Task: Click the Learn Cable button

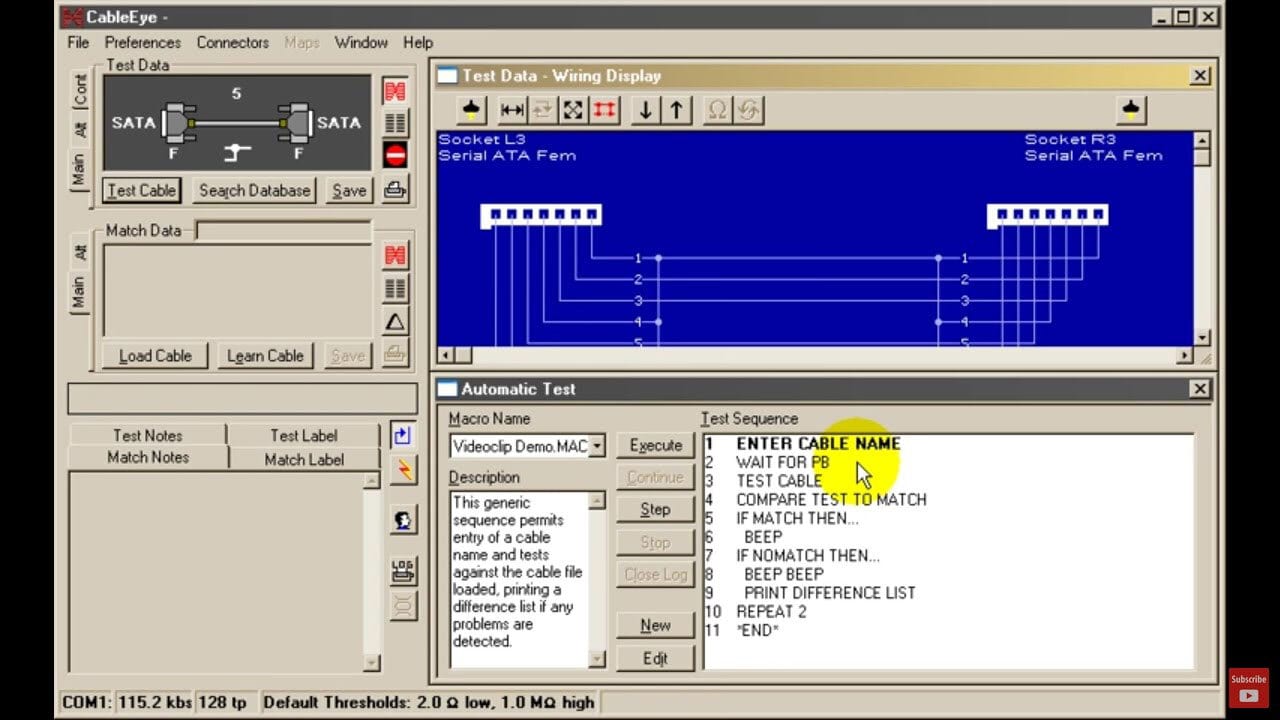Action: pos(264,355)
